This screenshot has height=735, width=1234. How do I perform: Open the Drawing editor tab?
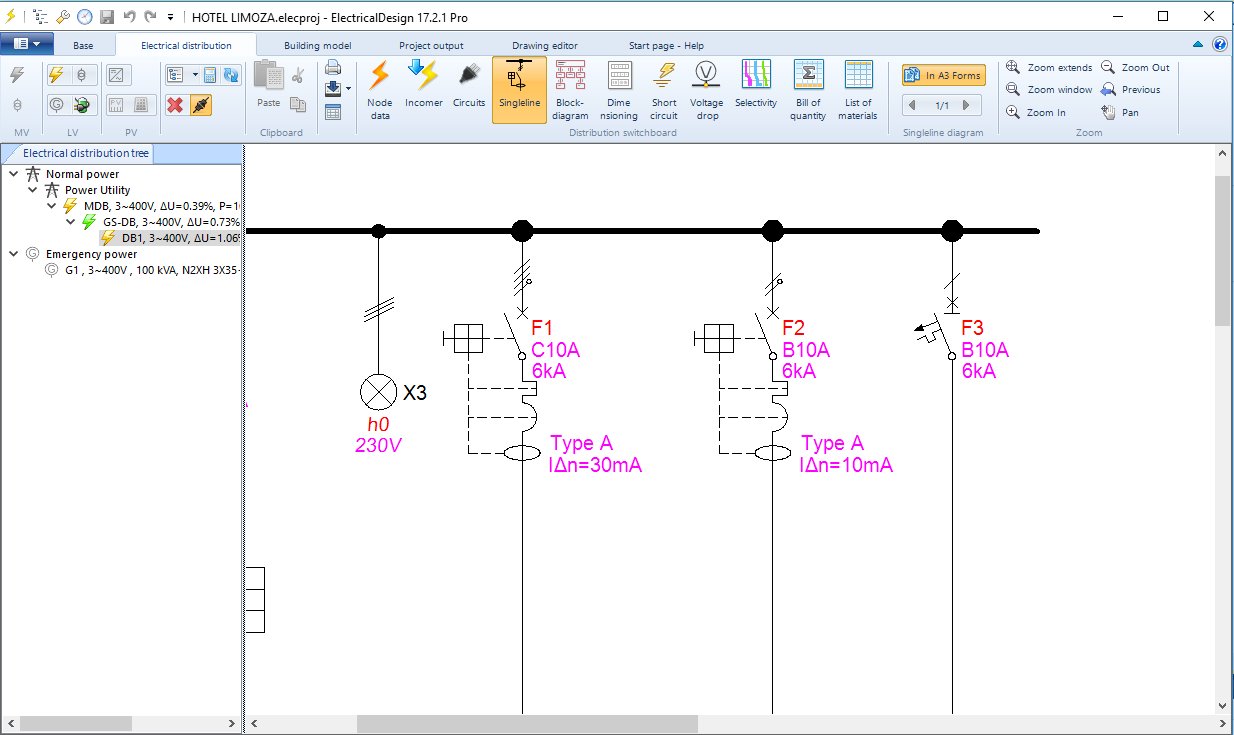(x=544, y=46)
